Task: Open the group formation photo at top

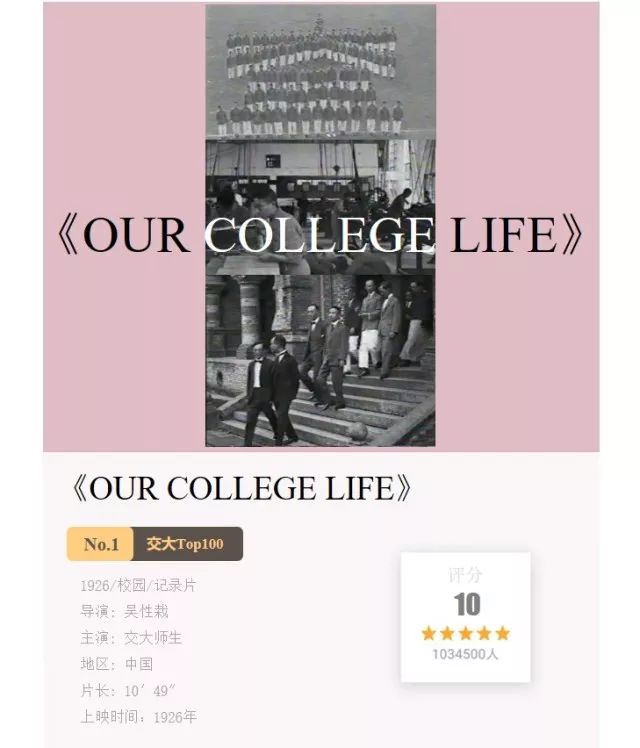Action: 320,72
